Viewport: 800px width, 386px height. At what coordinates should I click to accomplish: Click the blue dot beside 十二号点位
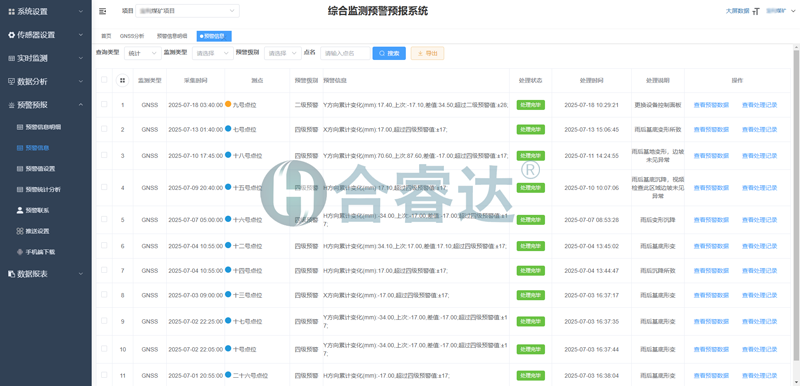click(x=228, y=245)
